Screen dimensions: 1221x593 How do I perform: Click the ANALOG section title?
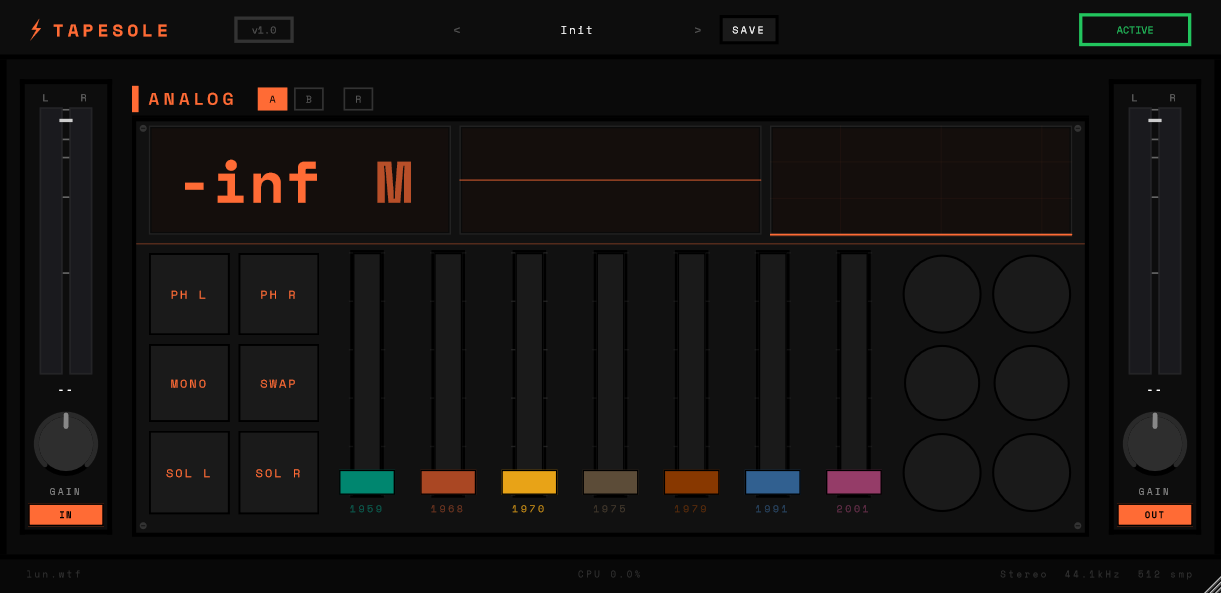click(x=192, y=99)
